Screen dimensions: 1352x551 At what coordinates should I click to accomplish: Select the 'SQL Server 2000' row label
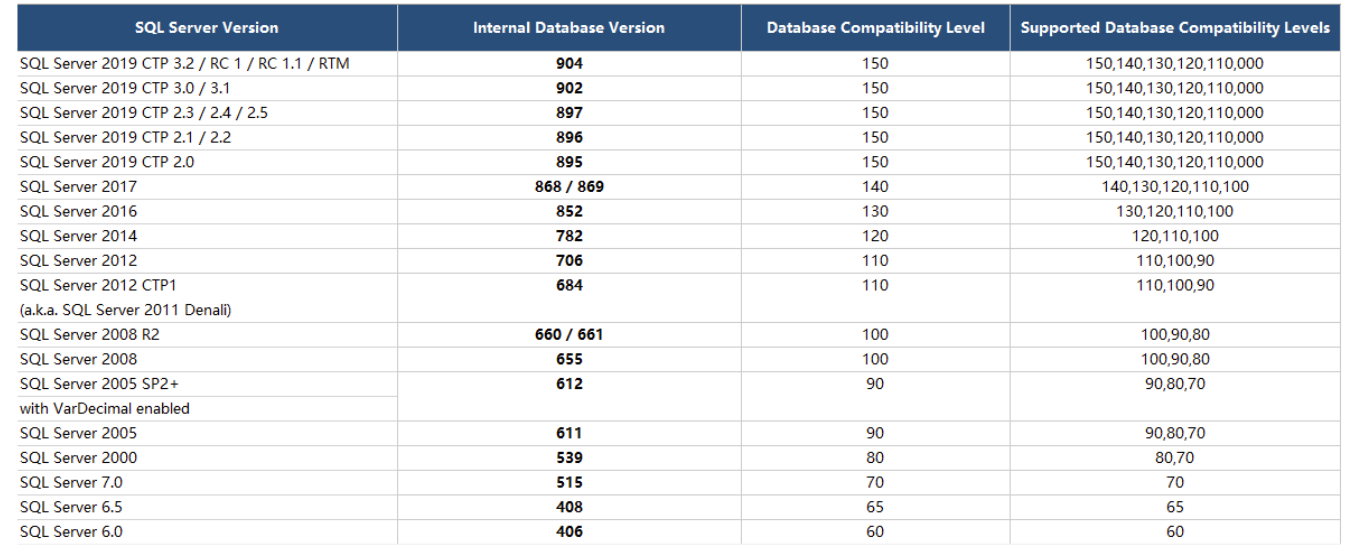[78, 458]
